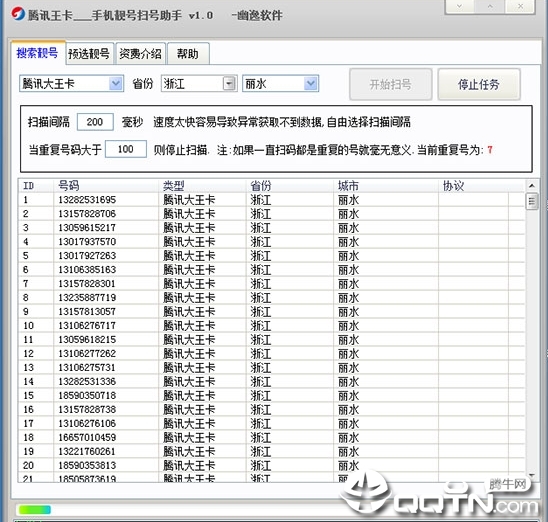The width and height of the screenshot is (548, 522).
Task: Sort by the 号码 column header
Action: [106, 186]
